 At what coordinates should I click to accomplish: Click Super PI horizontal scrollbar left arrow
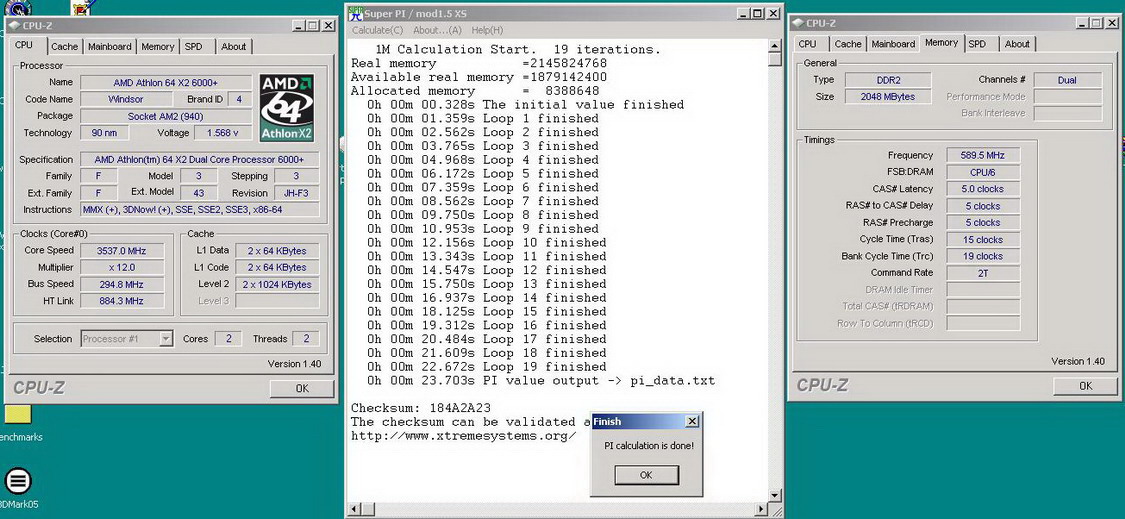pyautogui.click(x=353, y=509)
